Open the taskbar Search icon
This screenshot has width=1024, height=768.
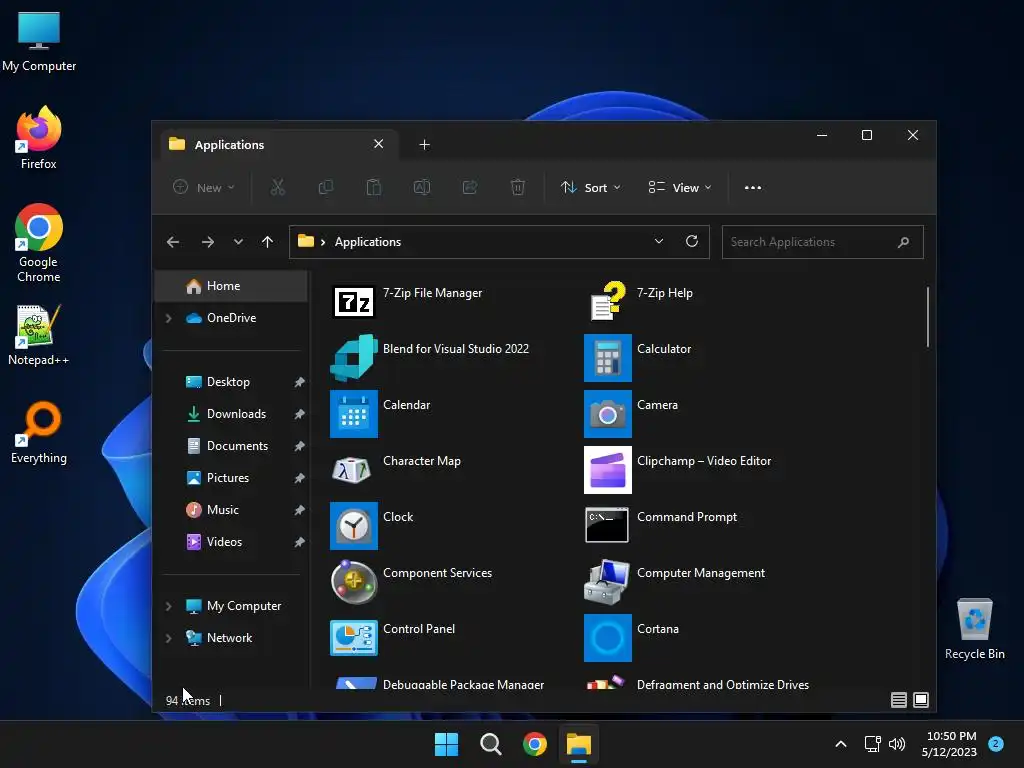click(x=490, y=744)
